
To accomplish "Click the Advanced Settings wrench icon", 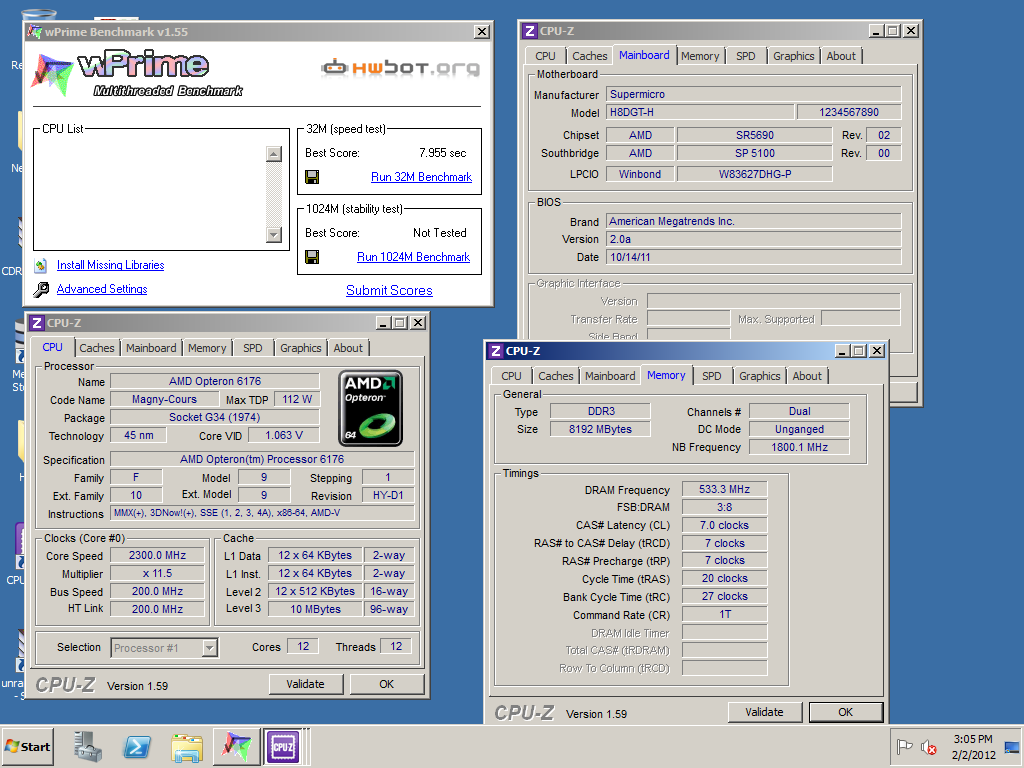I will coord(41,289).
